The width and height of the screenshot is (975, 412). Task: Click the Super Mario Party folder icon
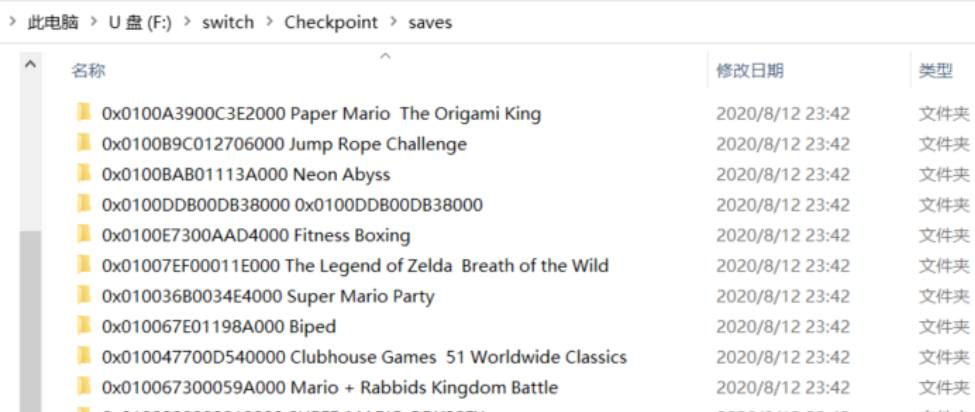click(84, 296)
